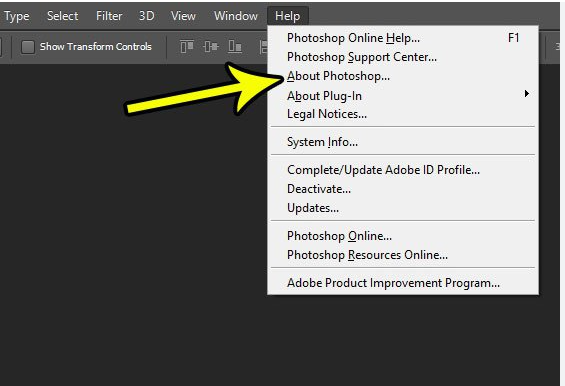
Task: Open the Filter menu
Action: [109, 16]
